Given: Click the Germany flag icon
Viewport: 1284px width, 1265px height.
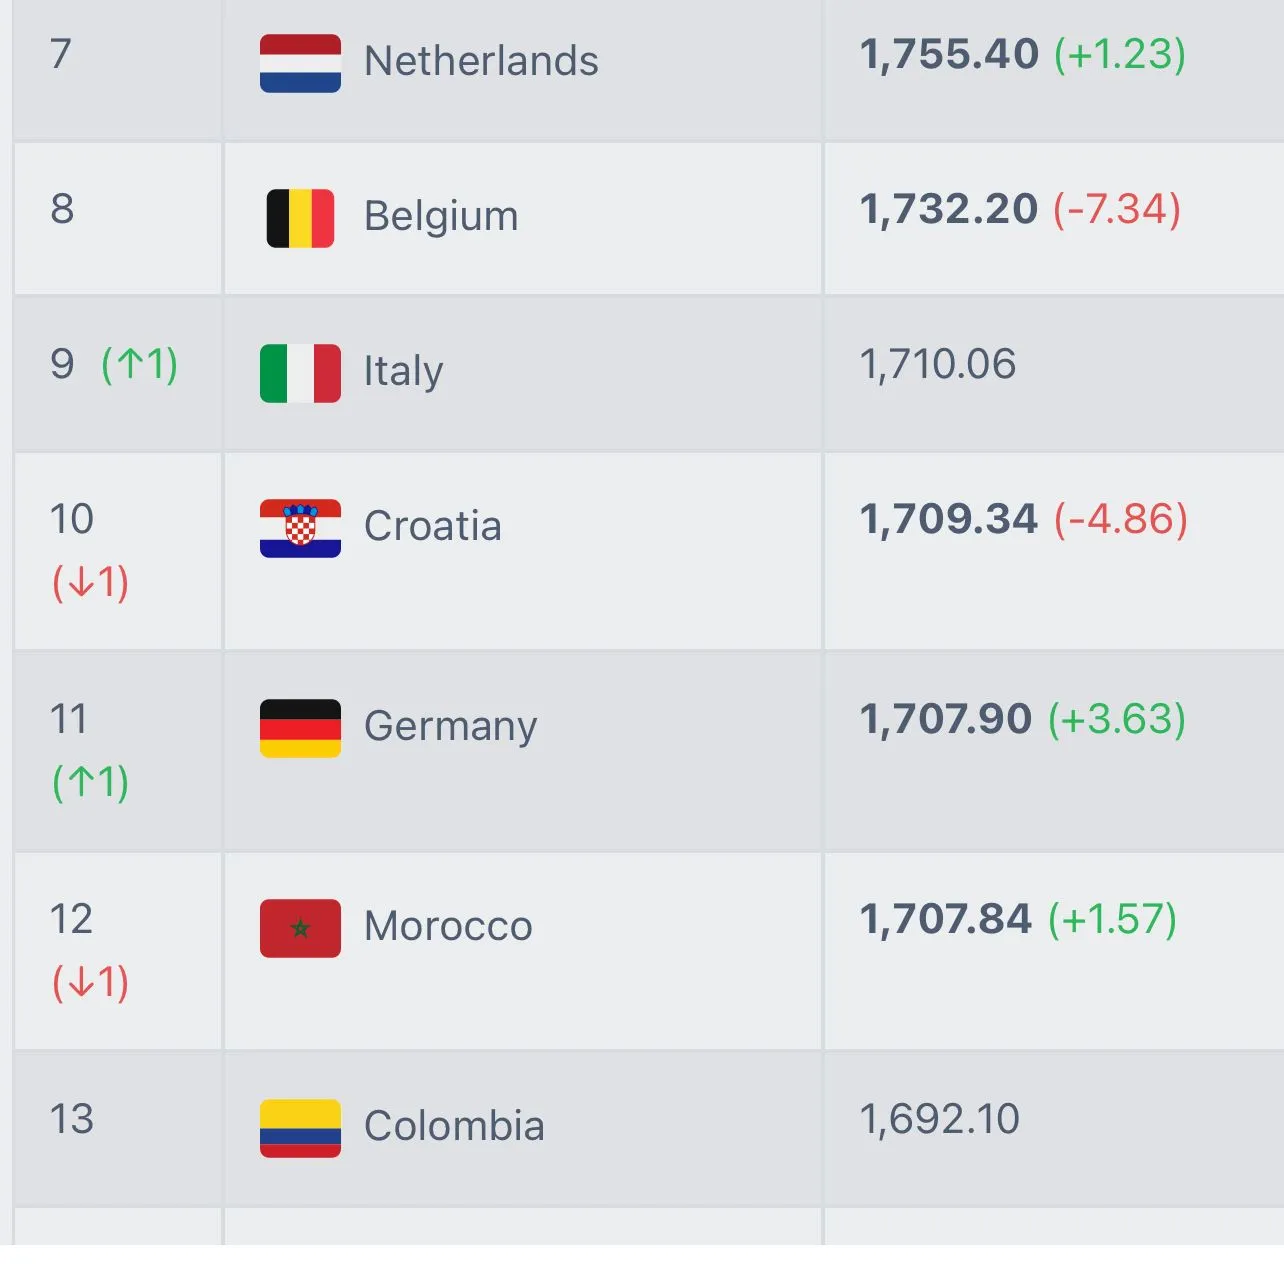Looking at the screenshot, I should point(300,728).
